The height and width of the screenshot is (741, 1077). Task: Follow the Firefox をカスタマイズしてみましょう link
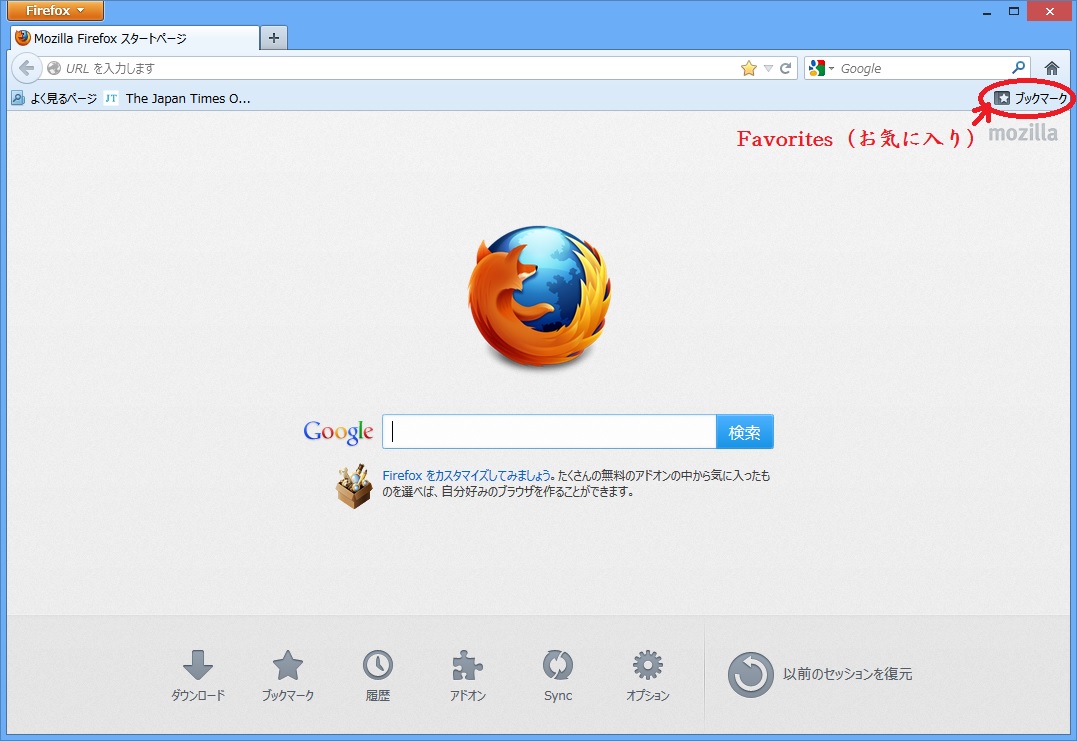466,475
